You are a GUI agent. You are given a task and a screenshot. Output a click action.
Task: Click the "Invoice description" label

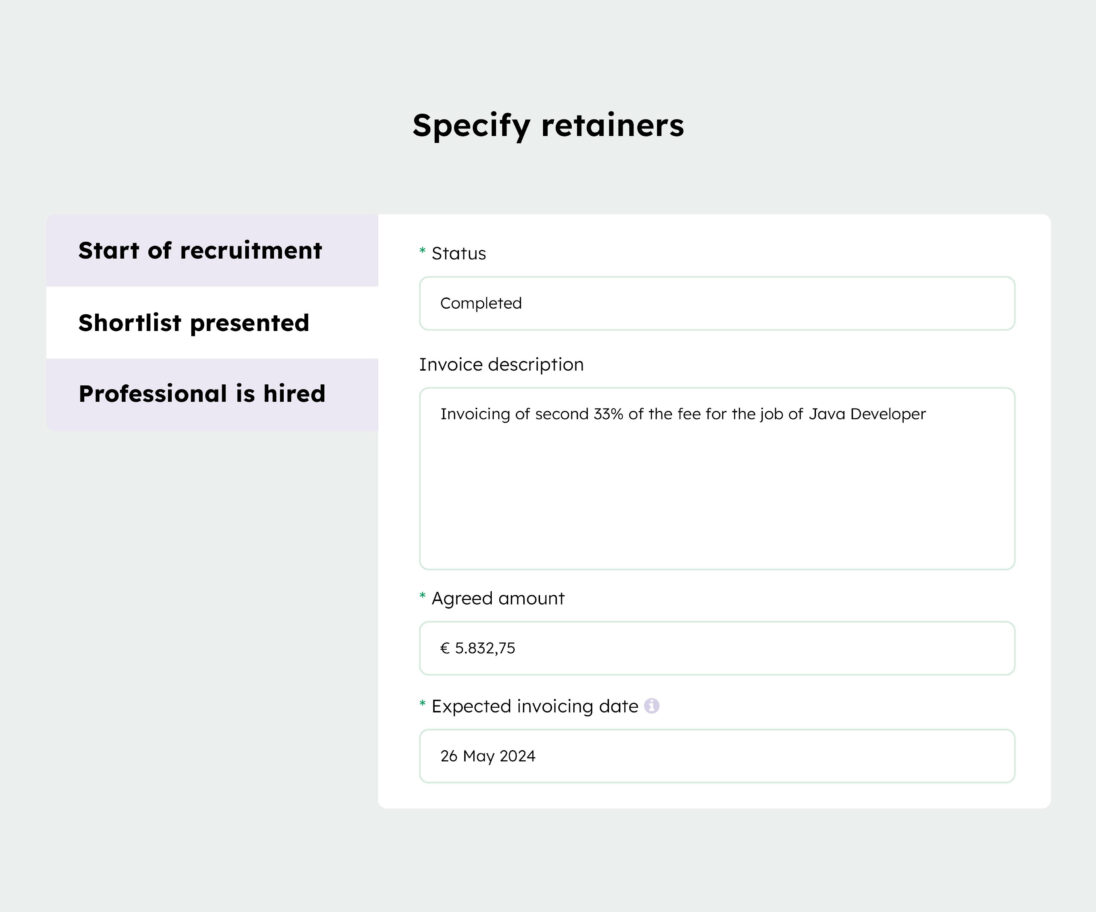[x=502, y=364]
